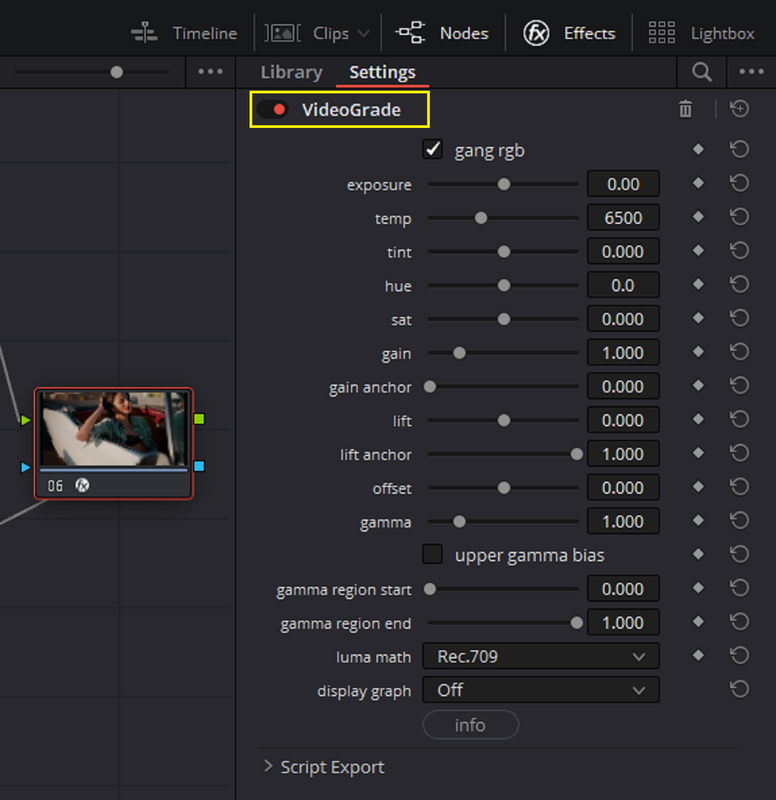Uncheck the gang rgb checkbox
This screenshot has height=800, width=776.
coord(433,150)
